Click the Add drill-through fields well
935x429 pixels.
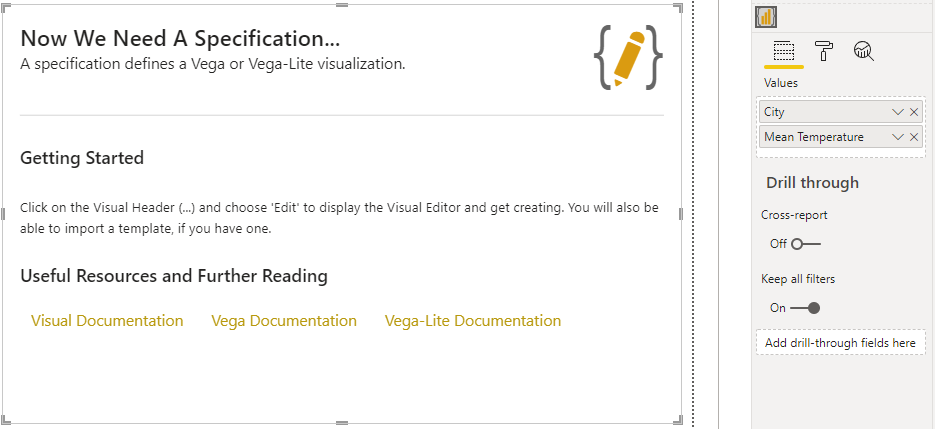point(841,342)
